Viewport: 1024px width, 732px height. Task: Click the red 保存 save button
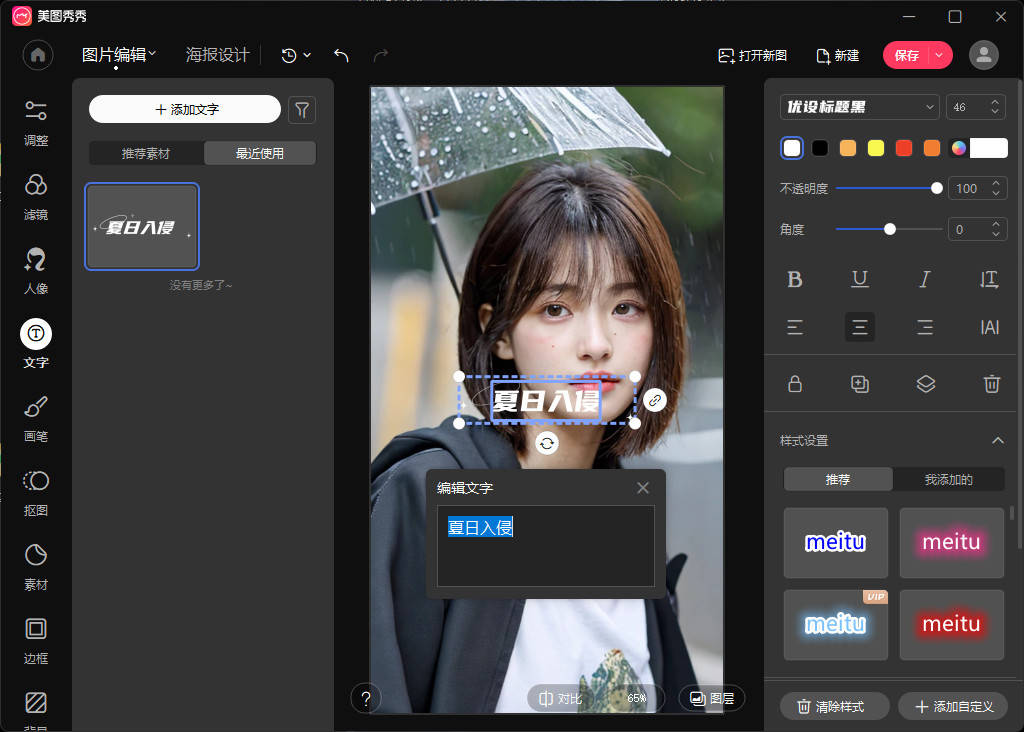906,56
